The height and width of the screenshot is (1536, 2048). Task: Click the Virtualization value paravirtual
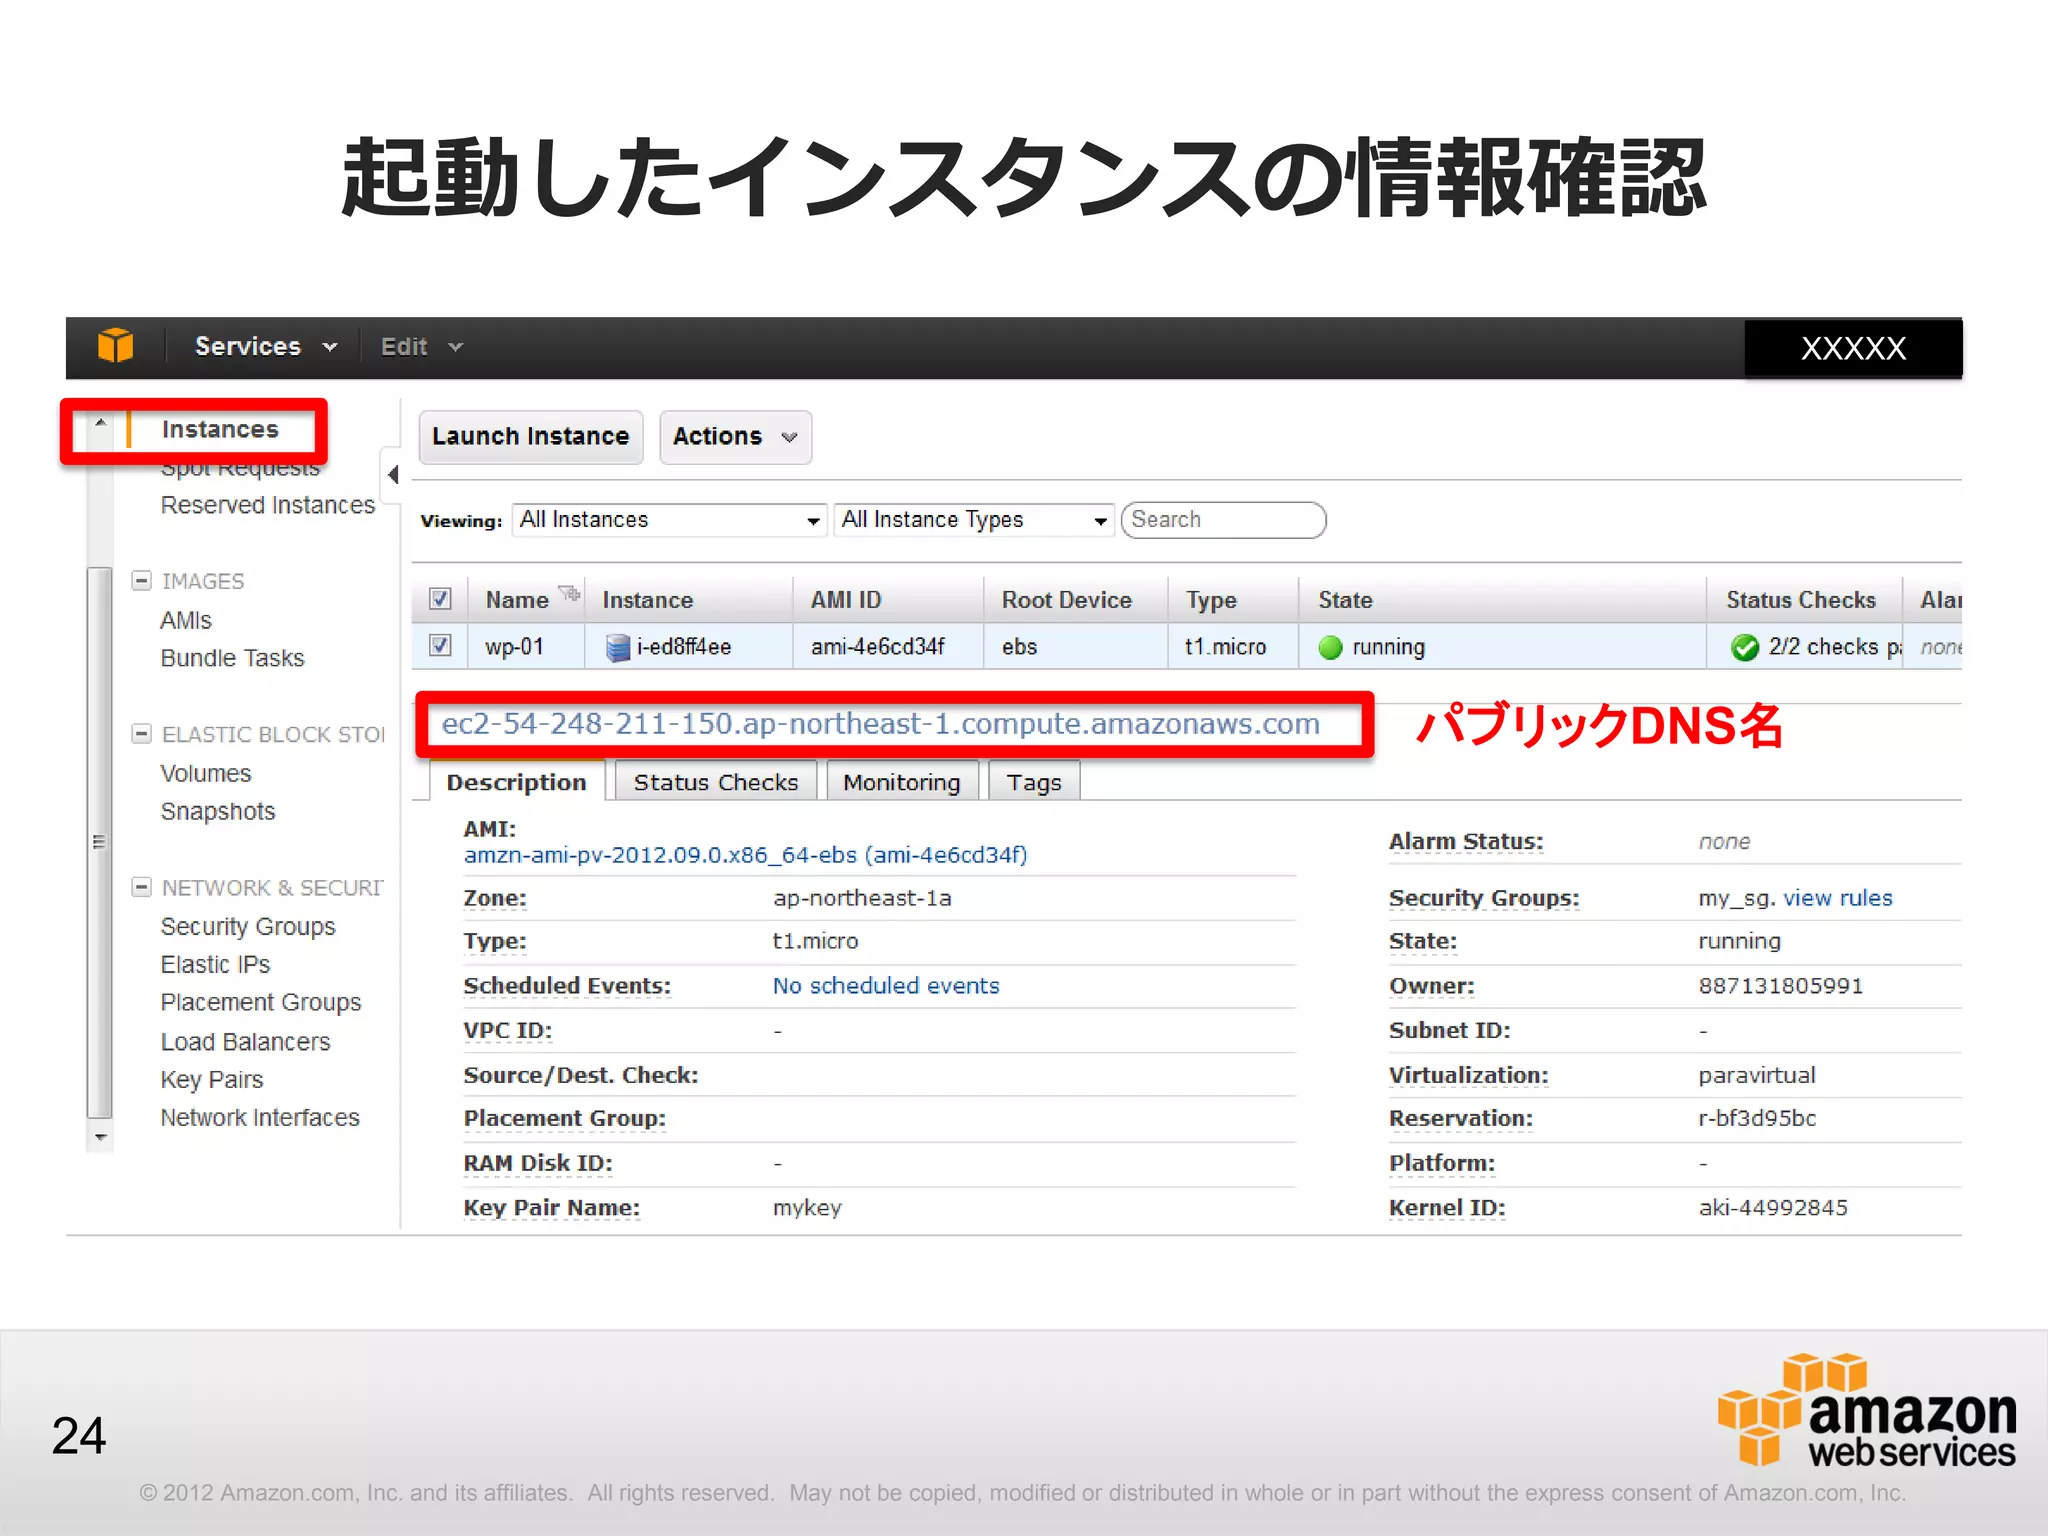click(1757, 1075)
